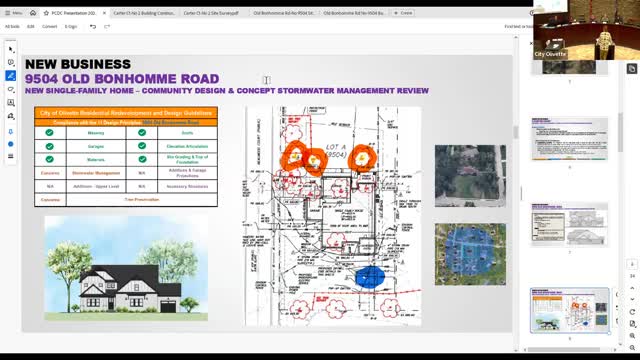
Task: Click the Stormwater Management table cell
Action: [x=96, y=173]
